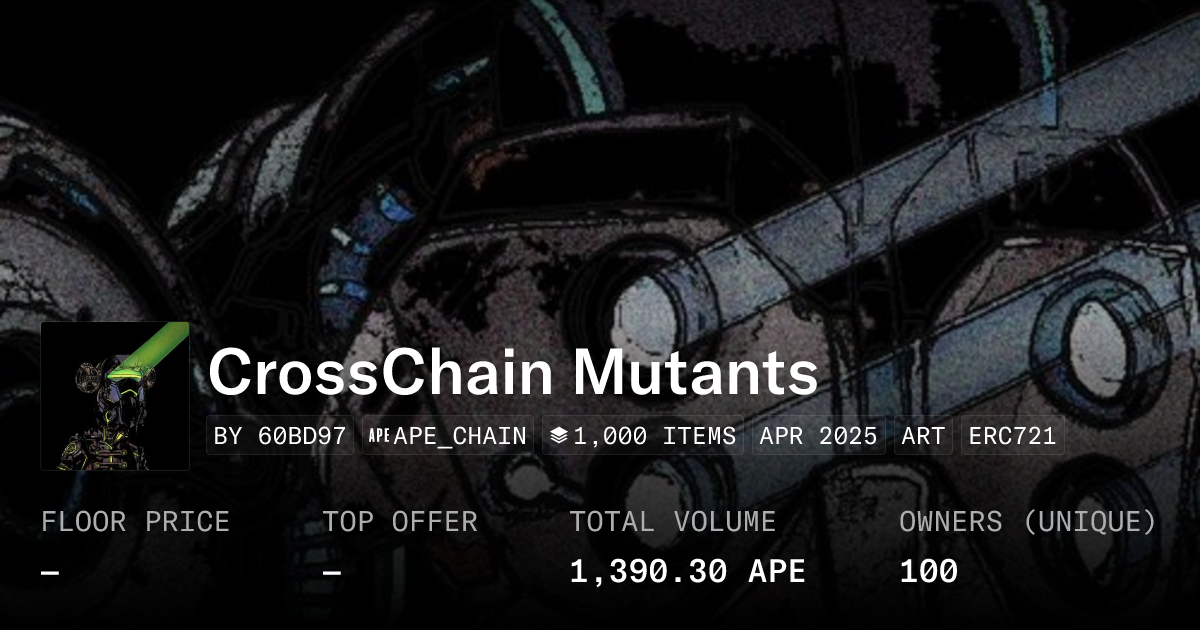
Task: Click the 100 unique owners value
Action: (x=928, y=572)
